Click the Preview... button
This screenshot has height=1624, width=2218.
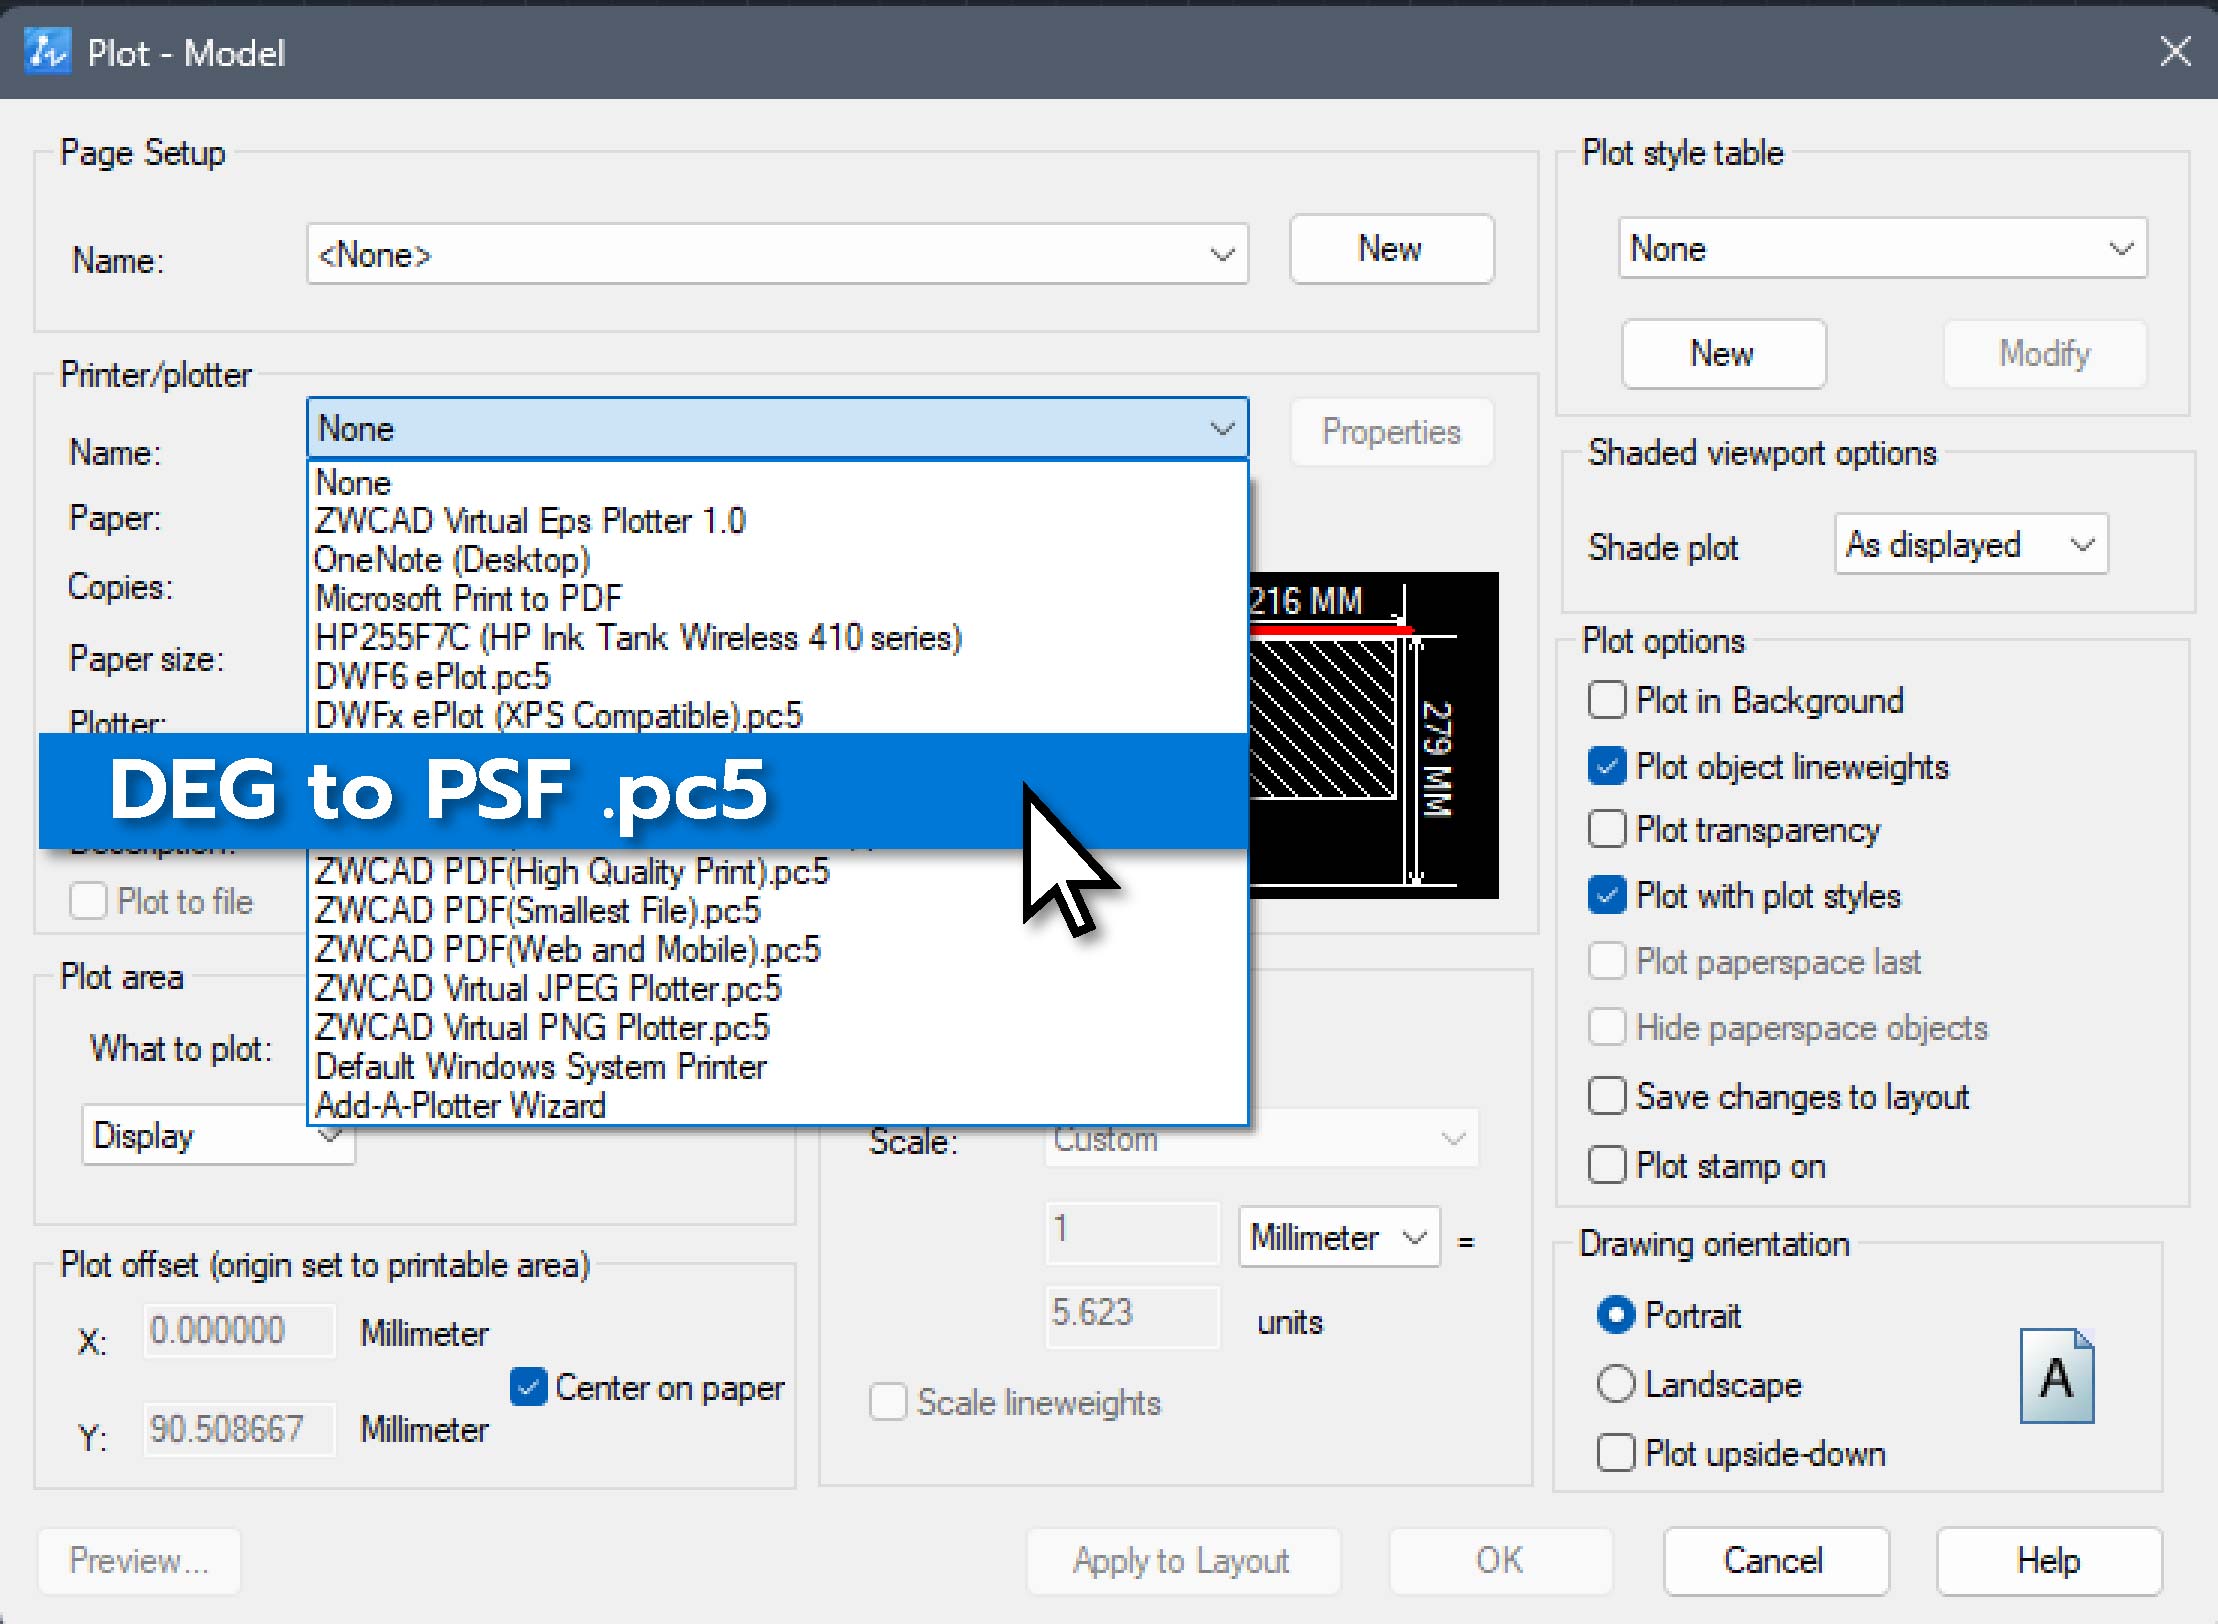(139, 1560)
